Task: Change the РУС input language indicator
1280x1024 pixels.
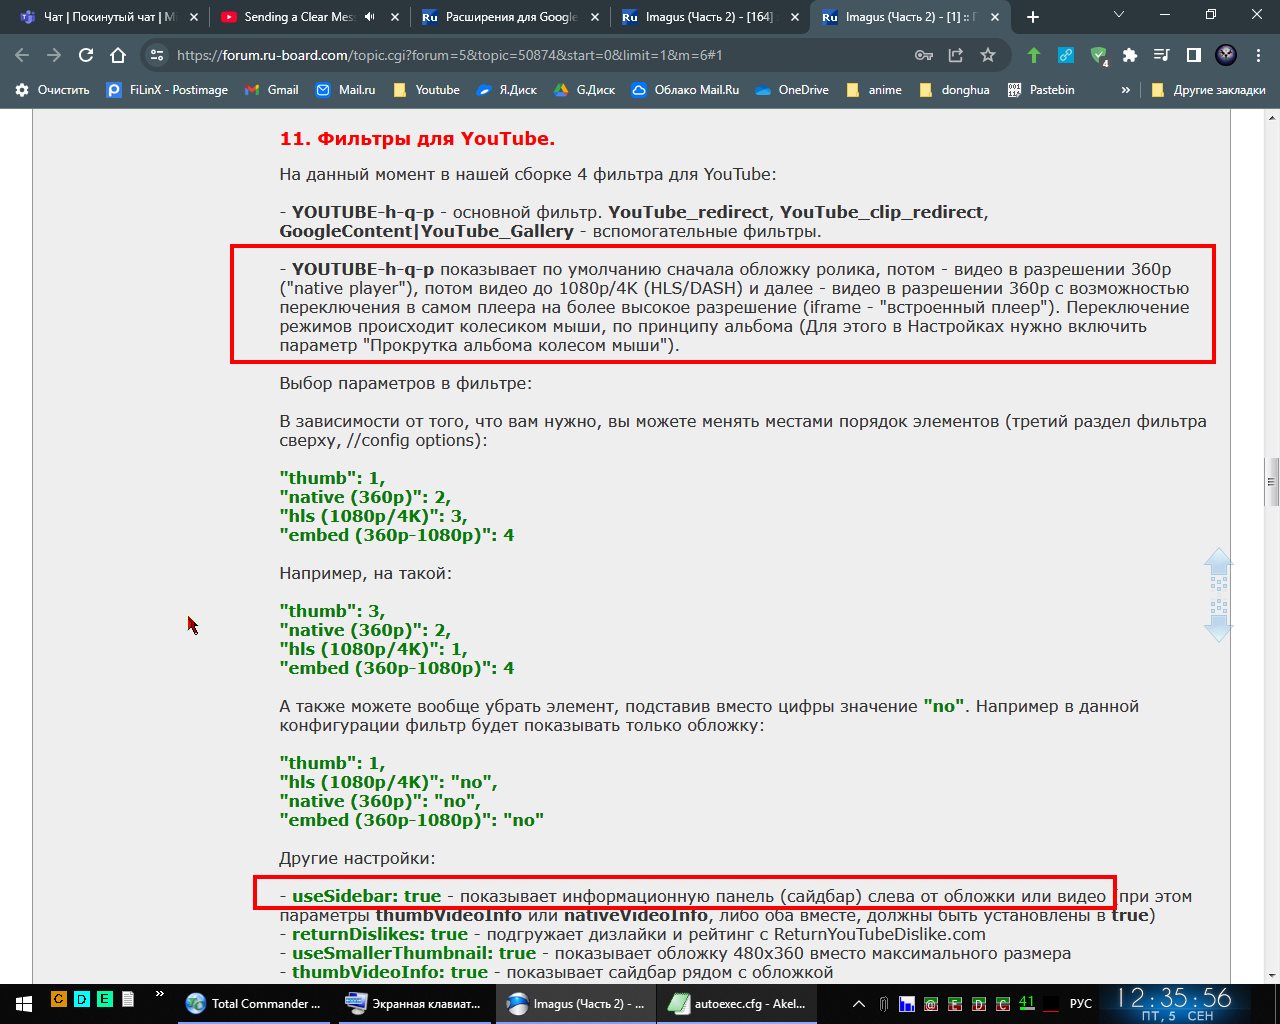Action: point(1081,1003)
